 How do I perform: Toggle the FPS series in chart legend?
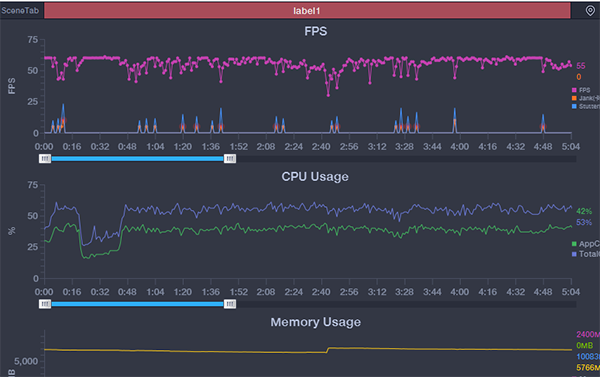(x=581, y=90)
